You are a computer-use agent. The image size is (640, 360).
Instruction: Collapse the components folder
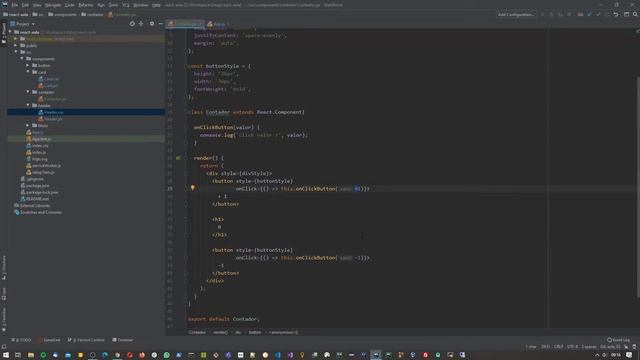point(22,59)
